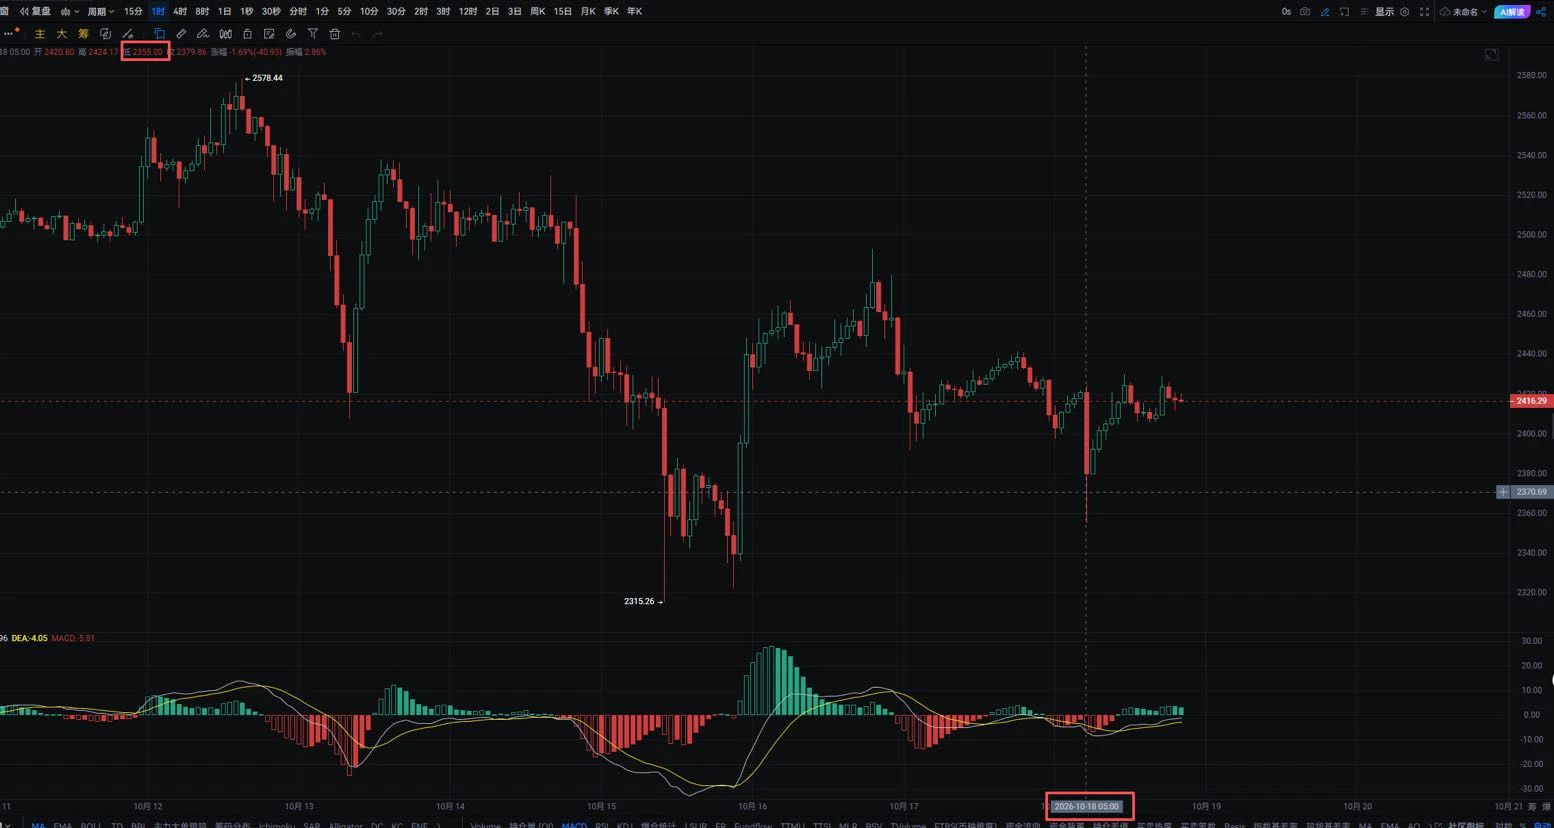Click the blue pen edit icon

[1325, 12]
